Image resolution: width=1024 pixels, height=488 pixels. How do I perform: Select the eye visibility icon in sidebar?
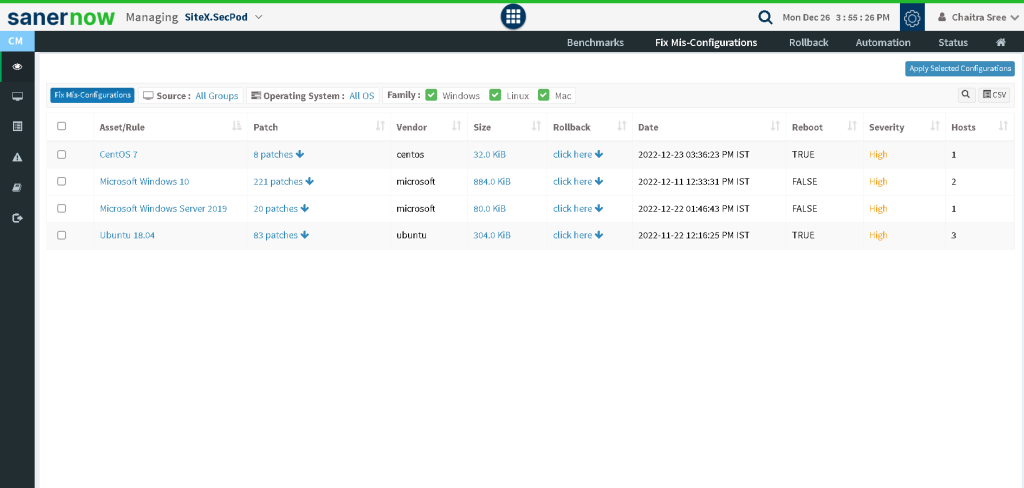pyautogui.click(x=18, y=67)
